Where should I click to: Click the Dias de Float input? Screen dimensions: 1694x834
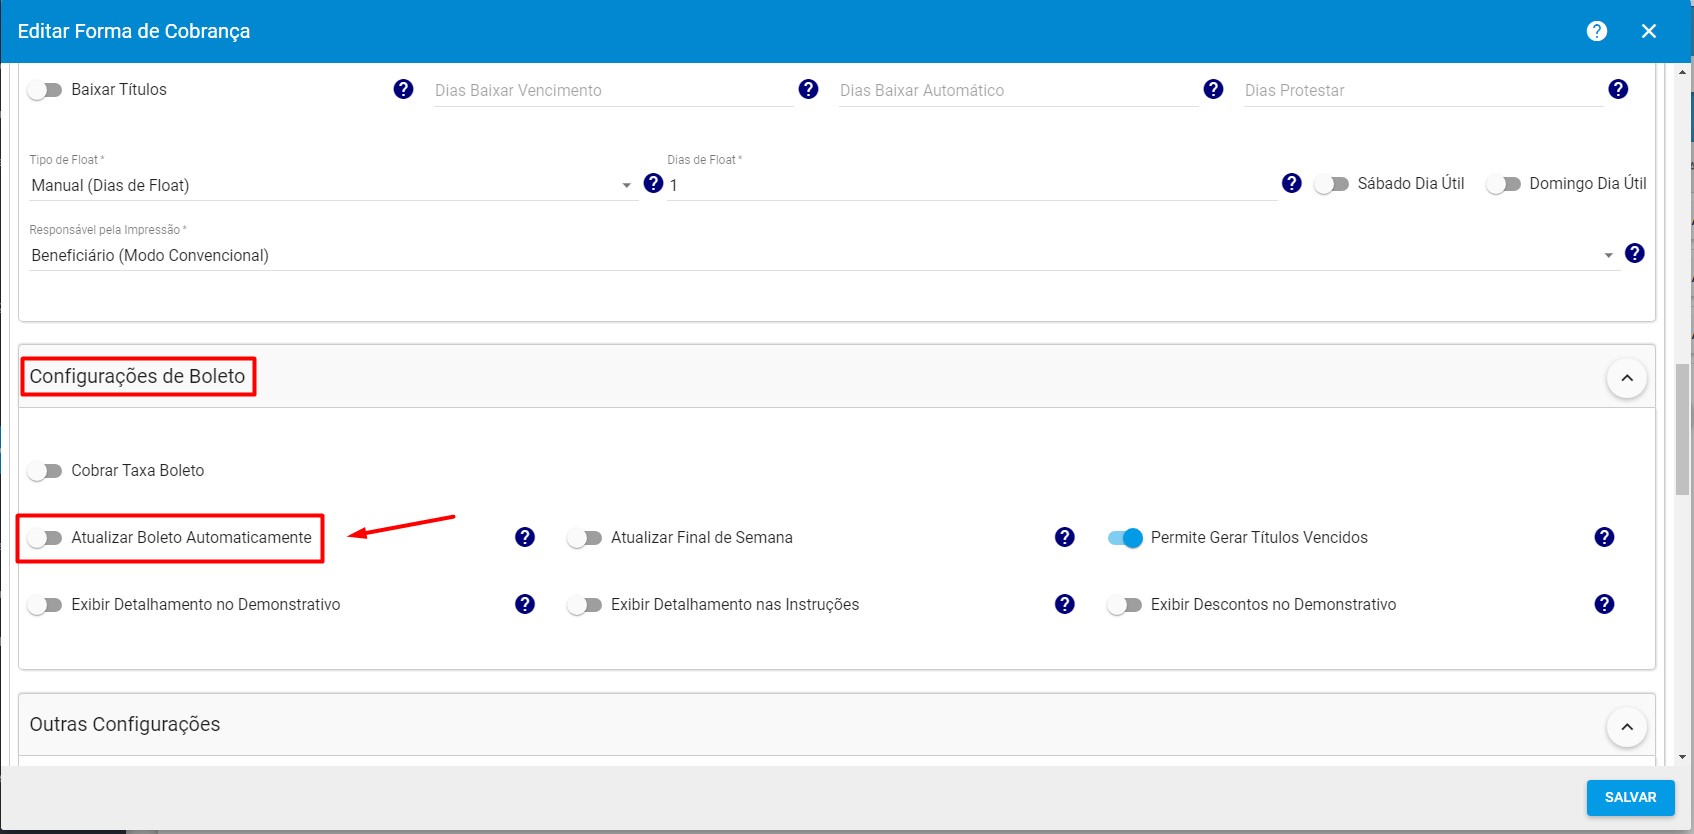click(972, 185)
